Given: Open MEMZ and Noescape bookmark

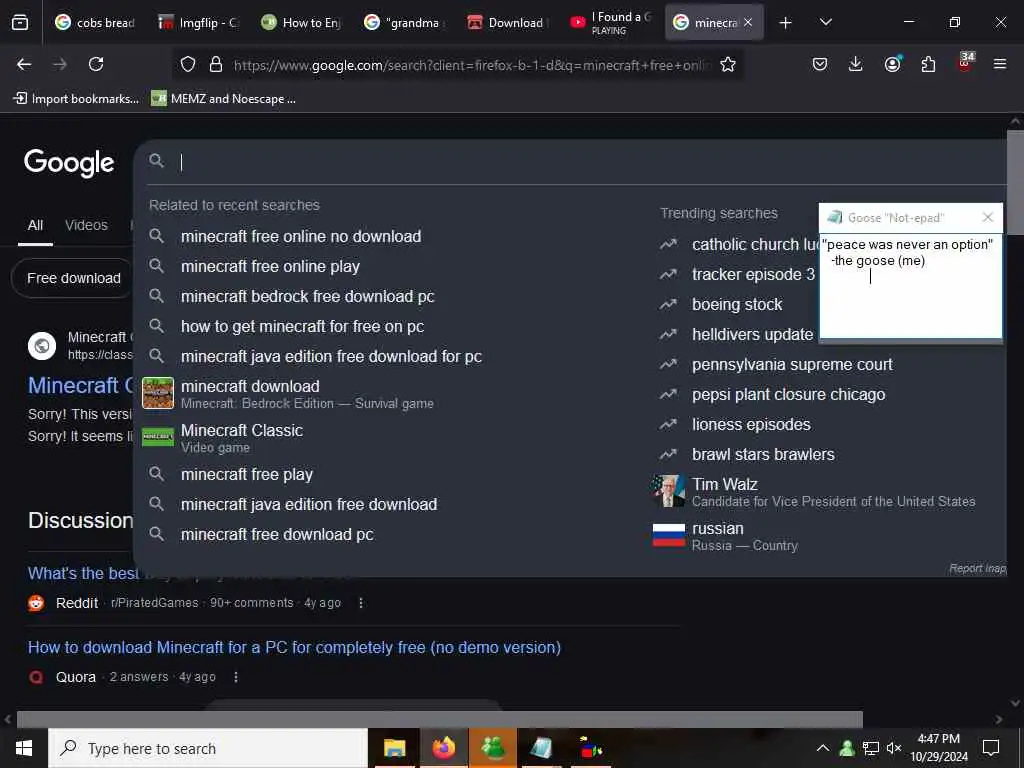Looking at the screenshot, I should point(224,99).
